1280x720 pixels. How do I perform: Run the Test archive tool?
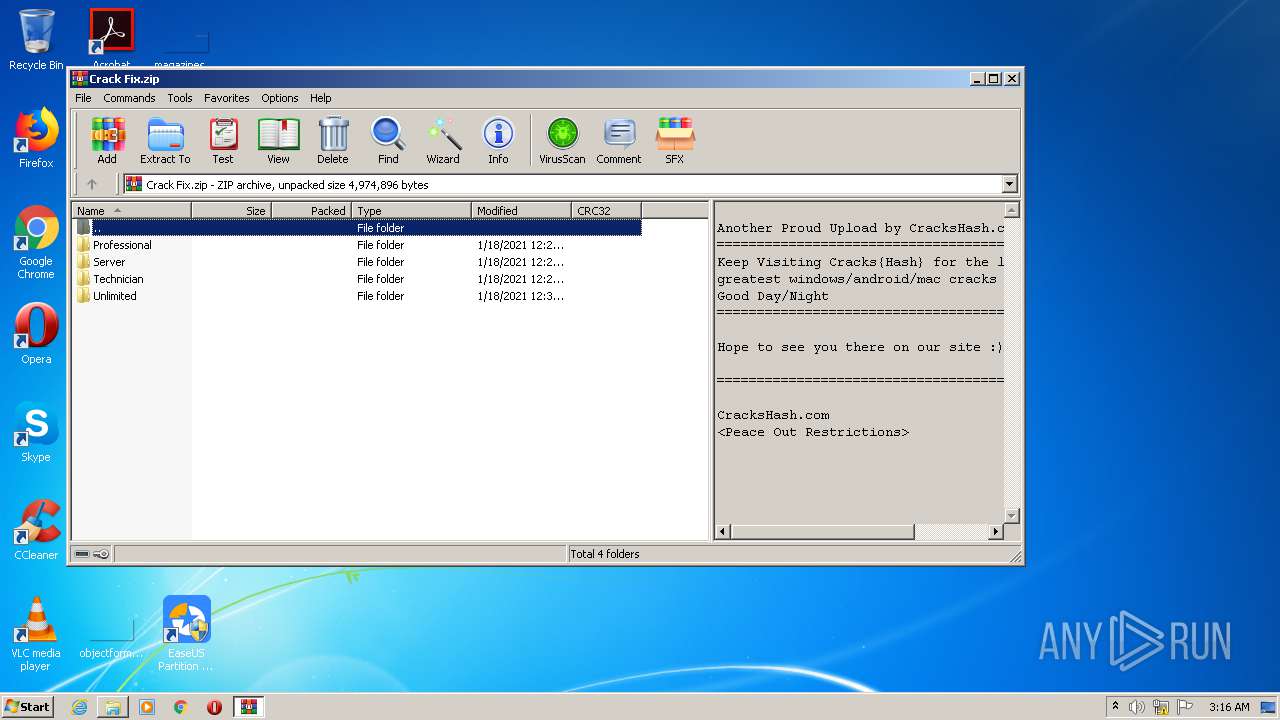tap(223, 140)
